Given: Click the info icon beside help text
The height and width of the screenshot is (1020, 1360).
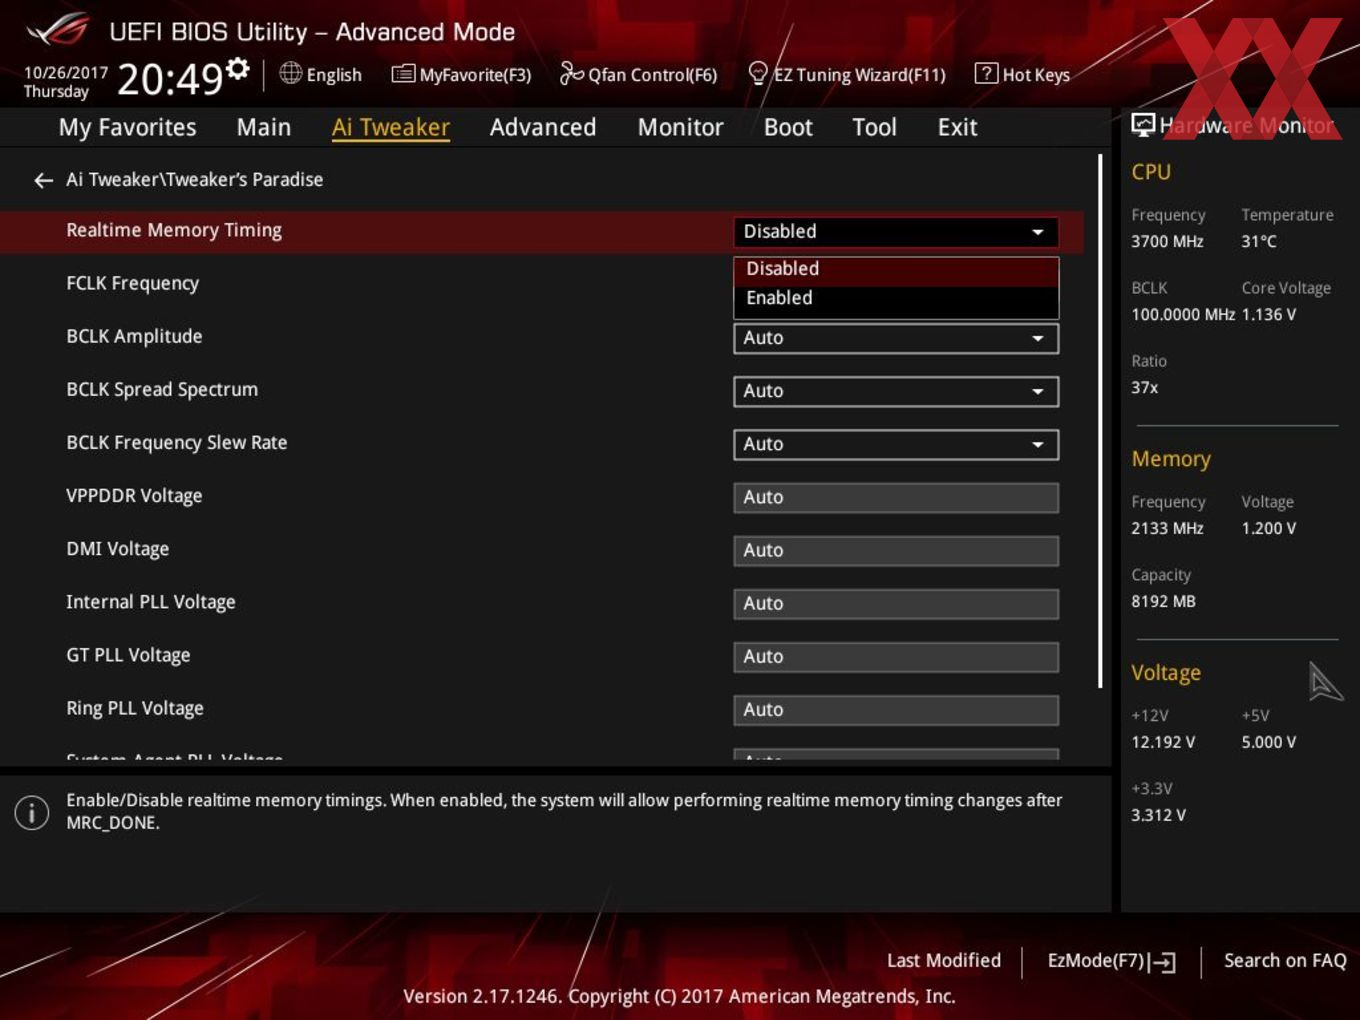Looking at the screenshot, I should pos(32,812).
